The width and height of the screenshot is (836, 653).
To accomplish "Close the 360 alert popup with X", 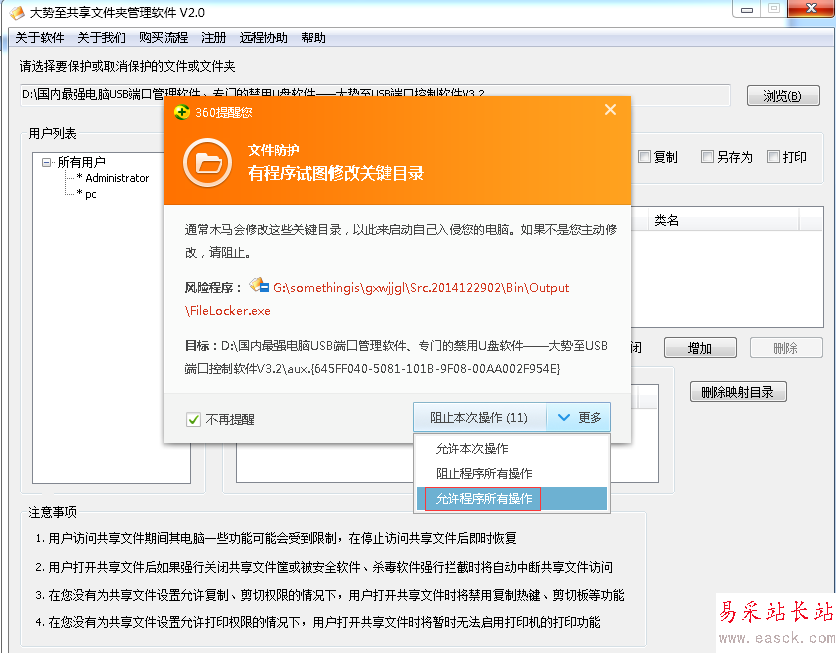I will (x=610, y=110).
